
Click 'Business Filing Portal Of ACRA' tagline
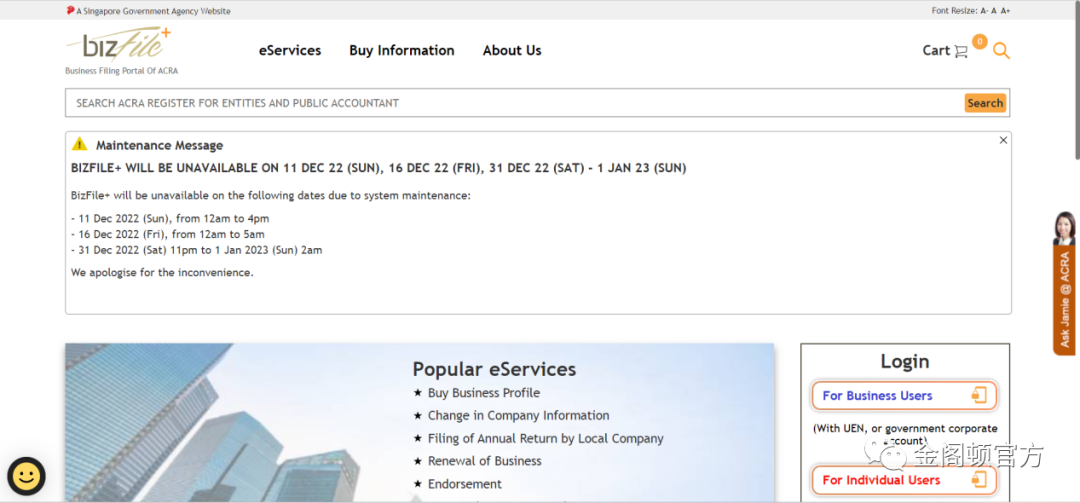[121, 71]
